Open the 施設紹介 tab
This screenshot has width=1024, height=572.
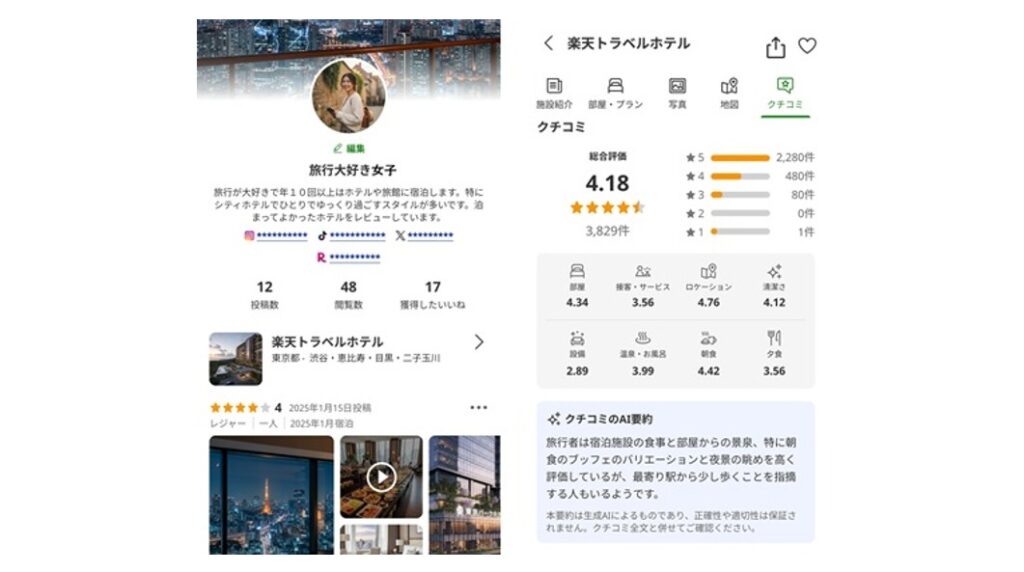click(x=554, y=93)
